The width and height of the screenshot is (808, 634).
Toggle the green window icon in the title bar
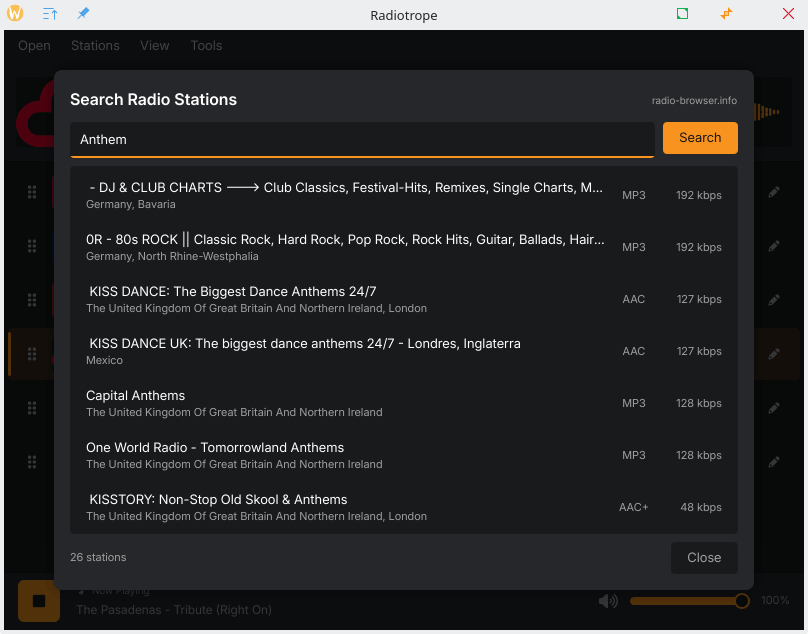point(682,14)
